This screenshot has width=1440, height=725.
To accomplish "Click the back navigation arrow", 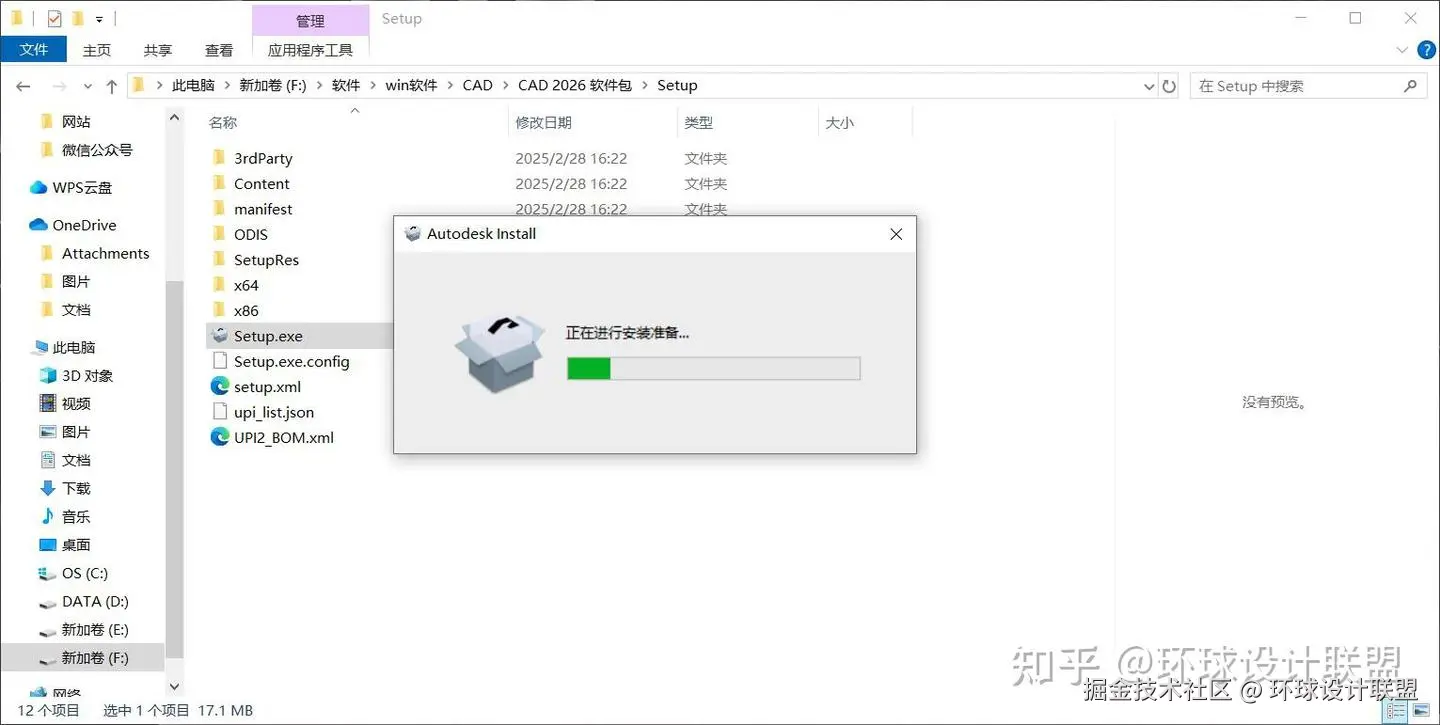I will tap(24, 86).
